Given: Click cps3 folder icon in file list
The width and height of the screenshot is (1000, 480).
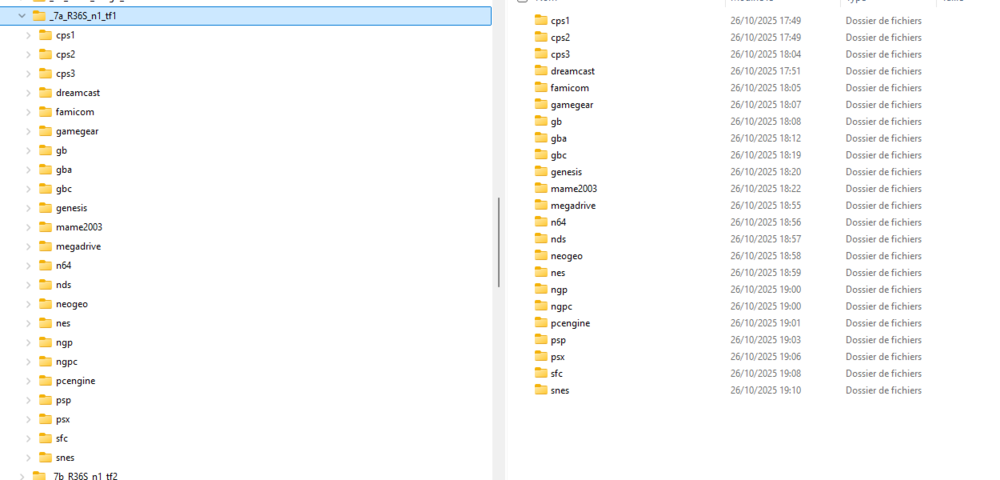Looking at the screenshot, I should (541, 54).
